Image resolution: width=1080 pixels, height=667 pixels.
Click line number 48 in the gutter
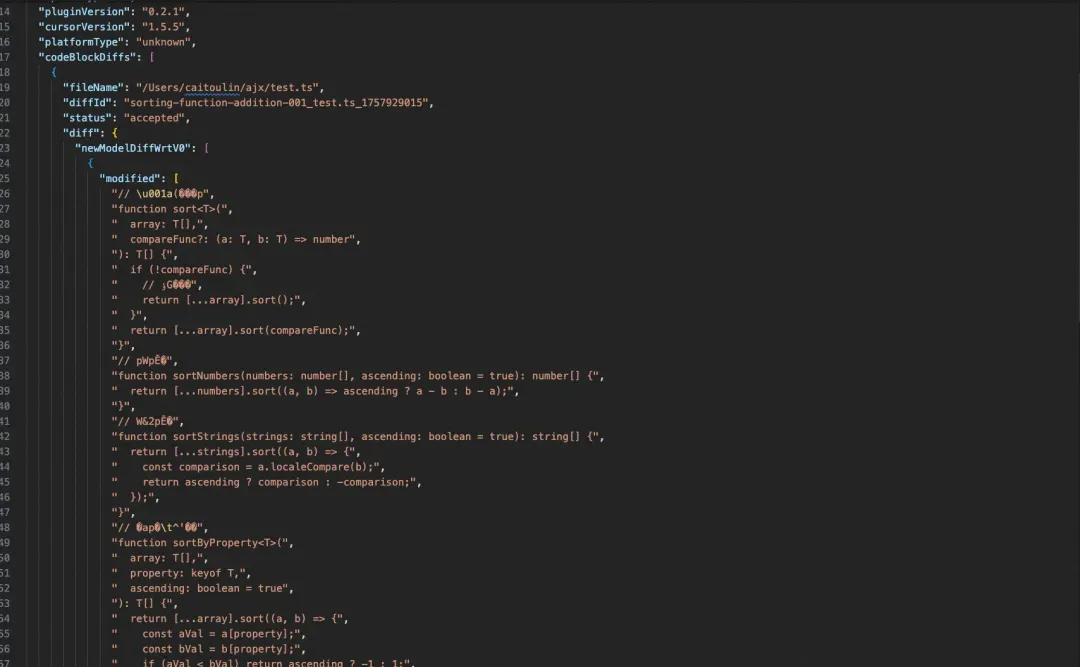(5, 527)
